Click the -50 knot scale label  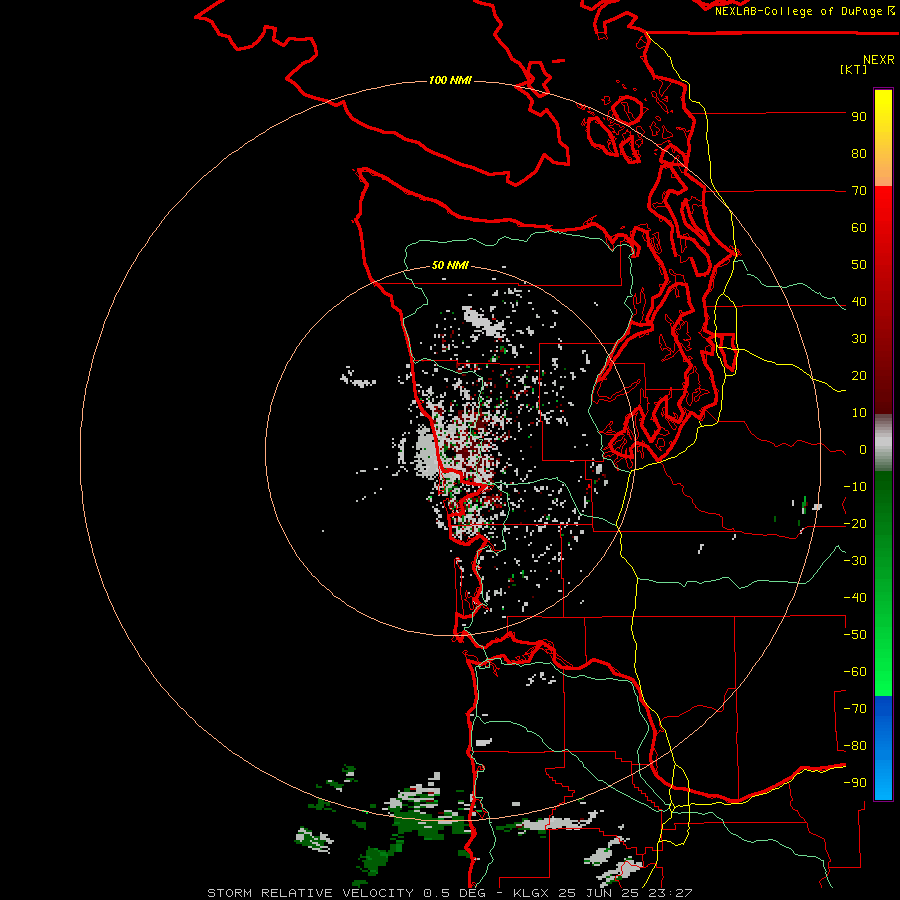pos(855,635)
